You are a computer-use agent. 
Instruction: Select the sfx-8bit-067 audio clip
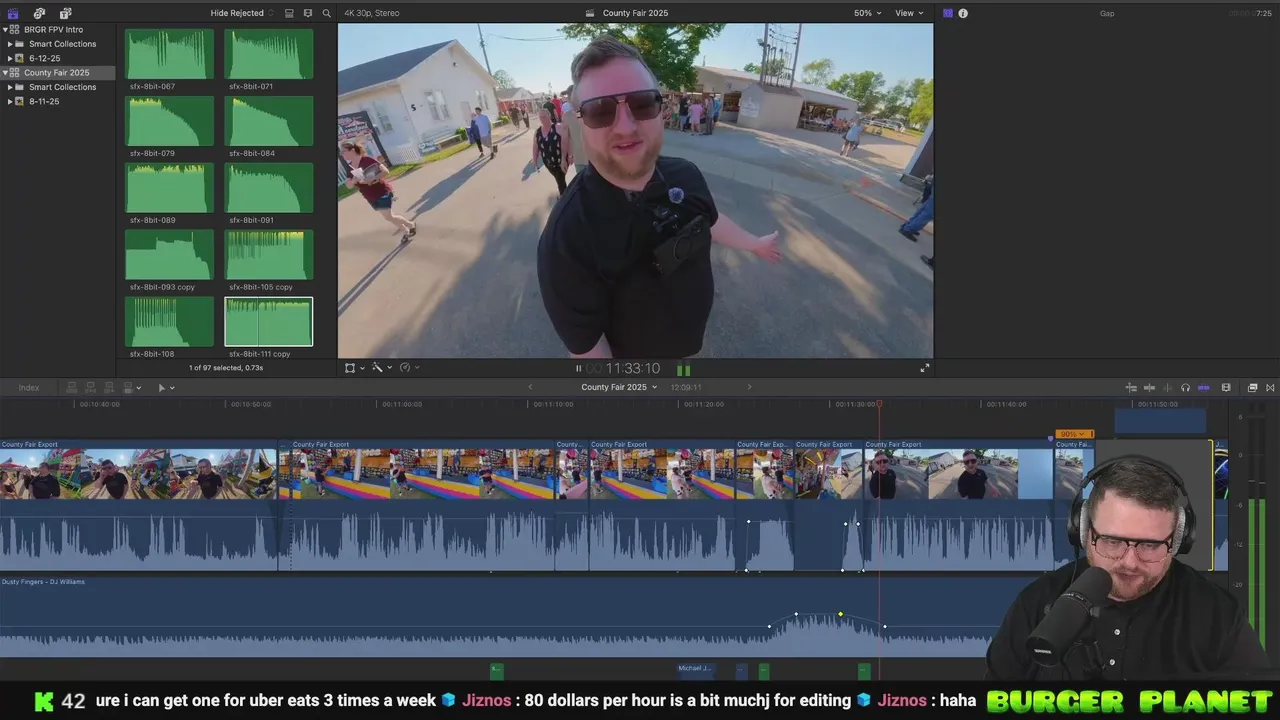click(169, 54)
